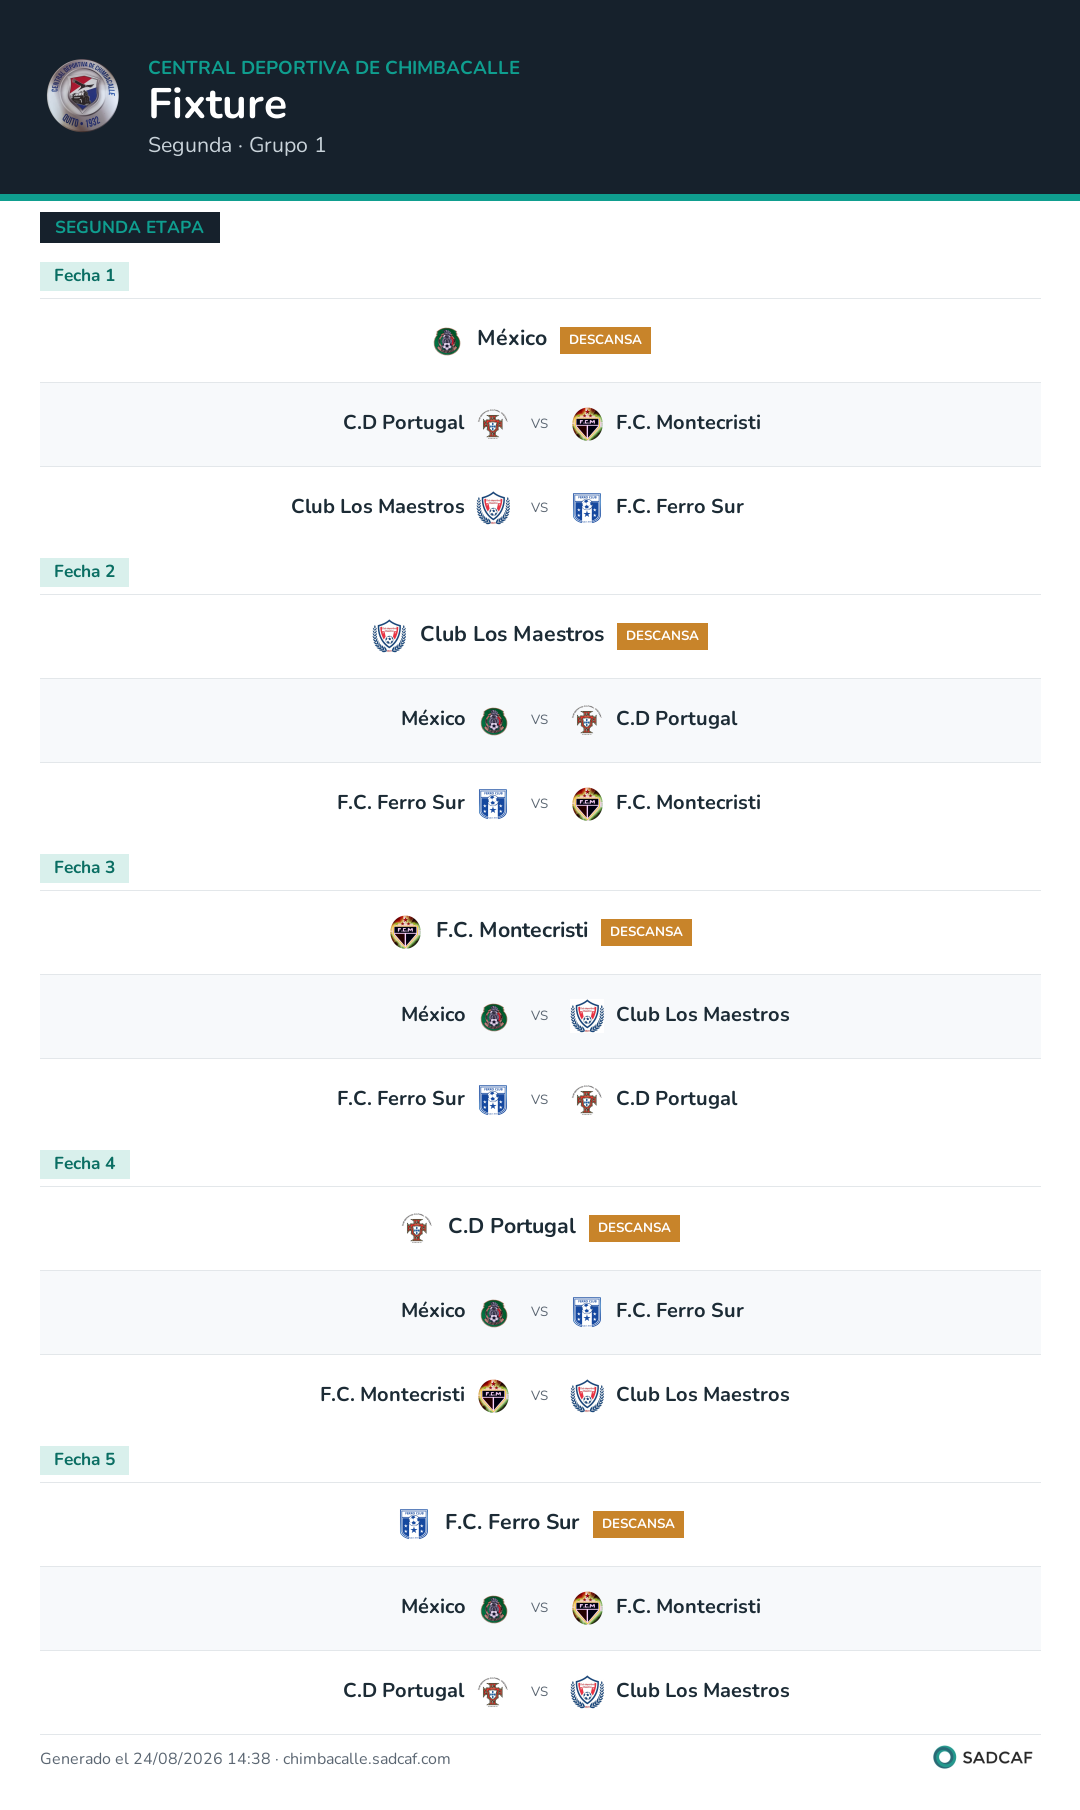Click F.C. Ferro Sur crest in Fecha 5 descansa
Screen dimensions: 1080x1810
click(414, 1524)
